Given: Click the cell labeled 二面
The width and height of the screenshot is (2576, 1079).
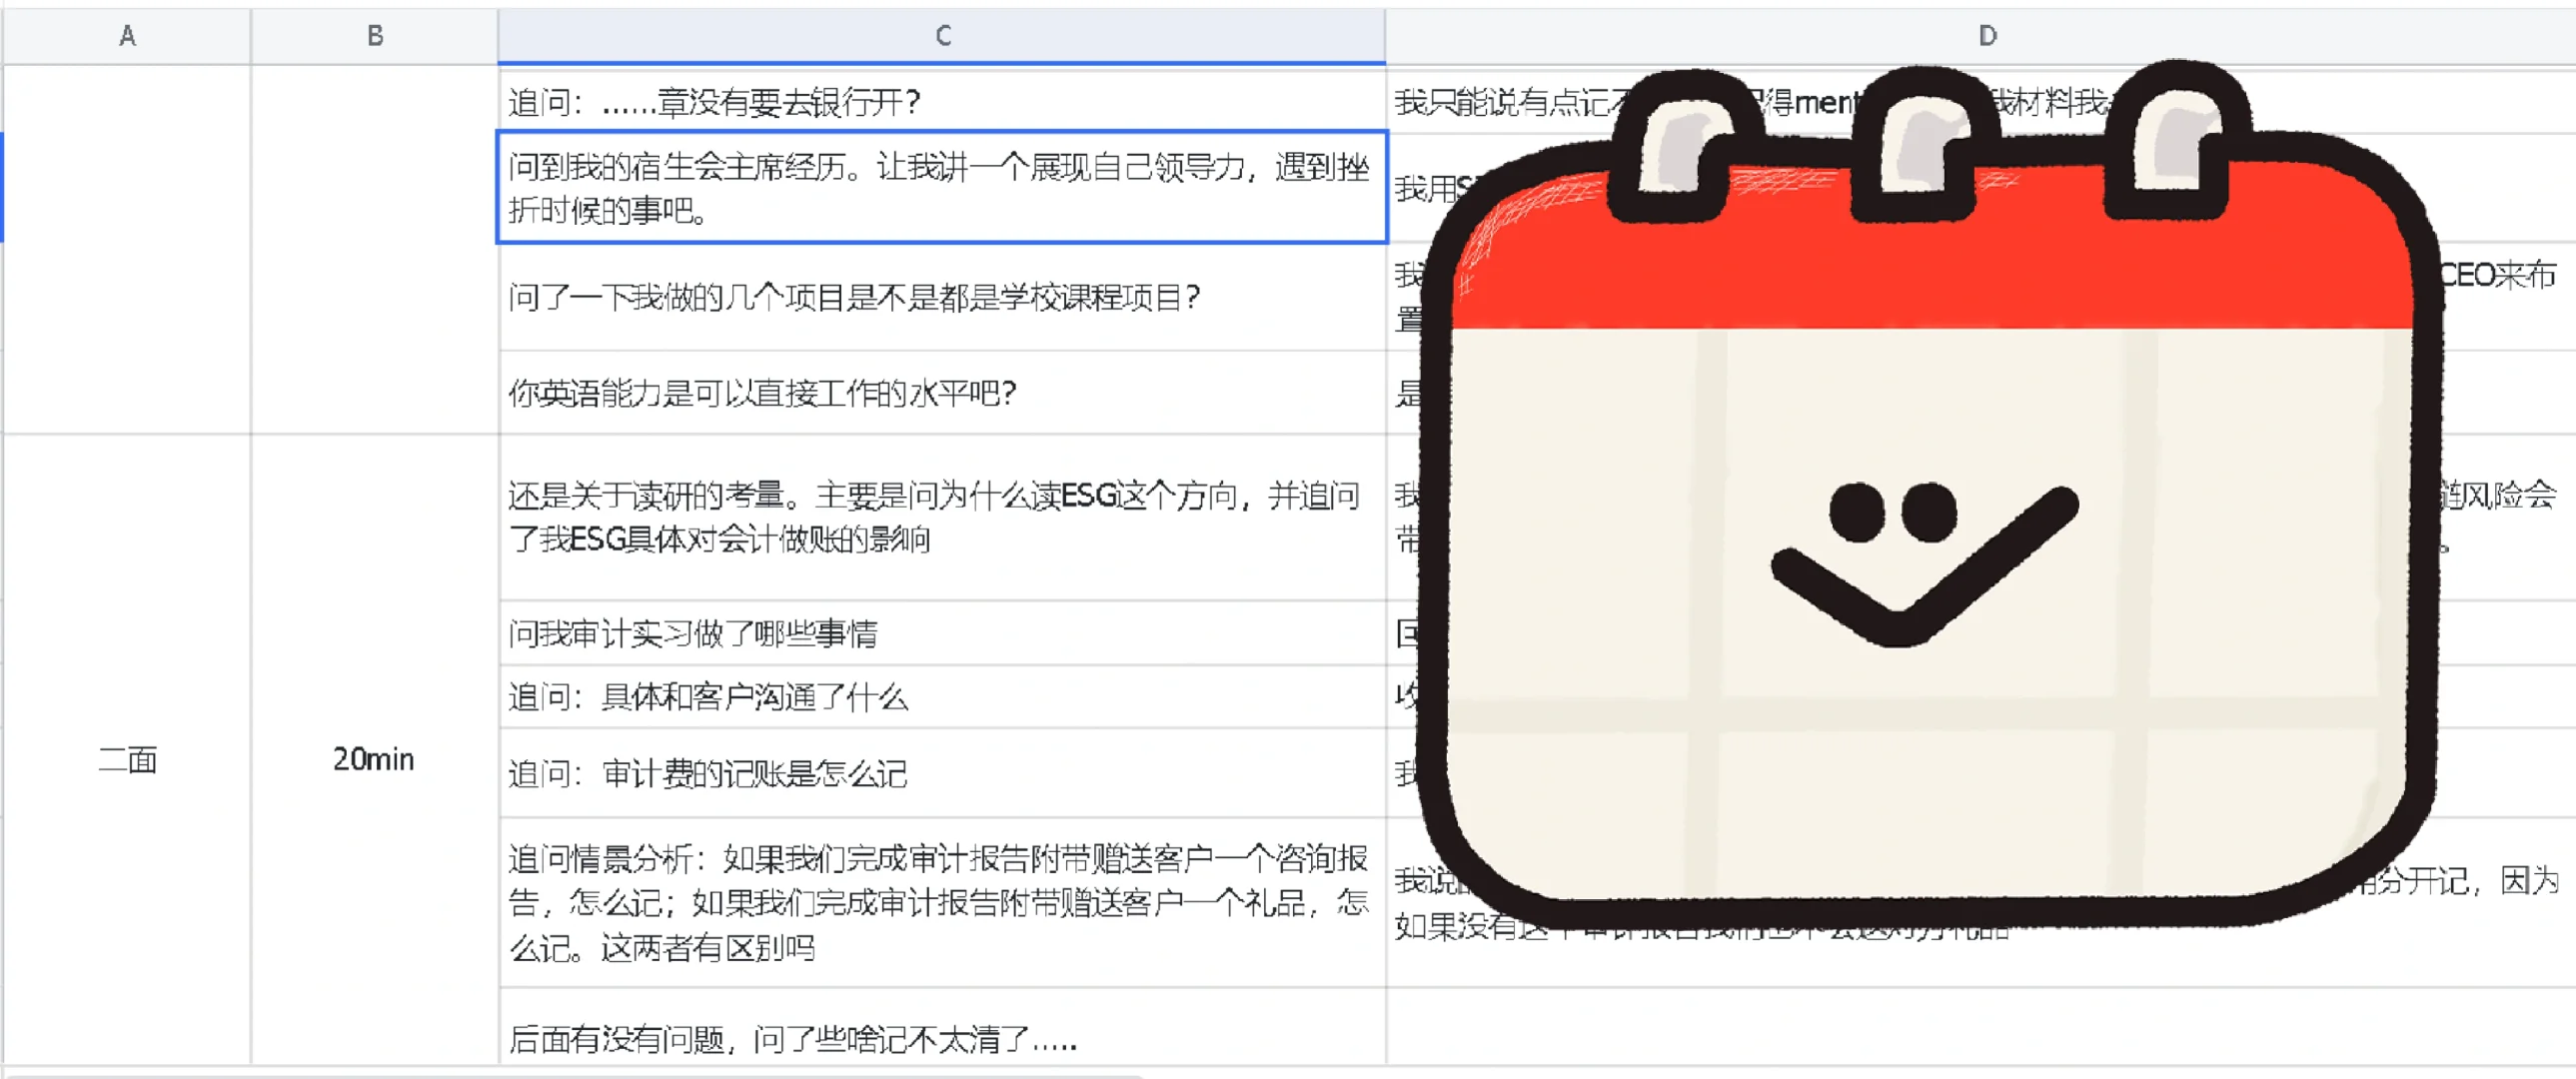Looking at the screenshot, I should tap(127, 760).
